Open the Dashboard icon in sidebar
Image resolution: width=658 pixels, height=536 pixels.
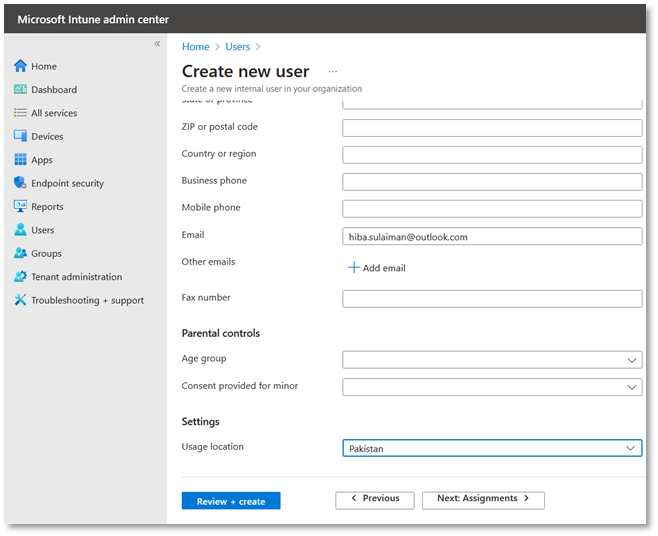click(20, 89)
